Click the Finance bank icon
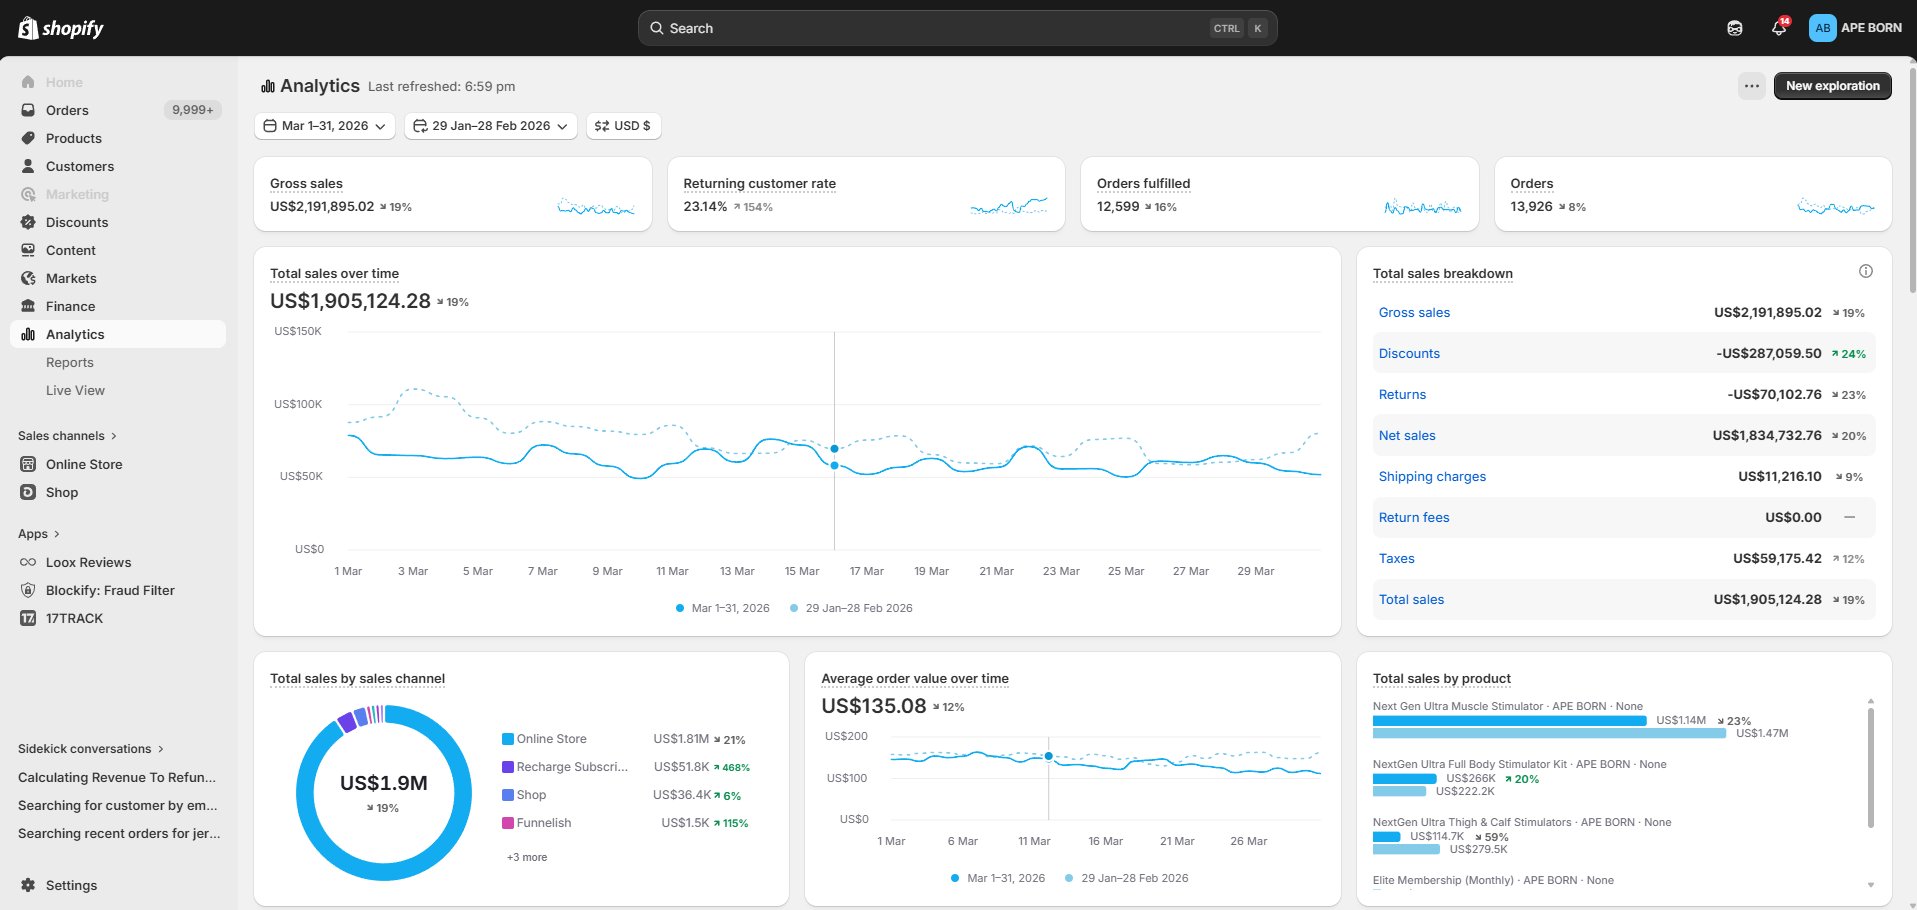Screen dimensions: 1917x910 [x=28, y=306]
